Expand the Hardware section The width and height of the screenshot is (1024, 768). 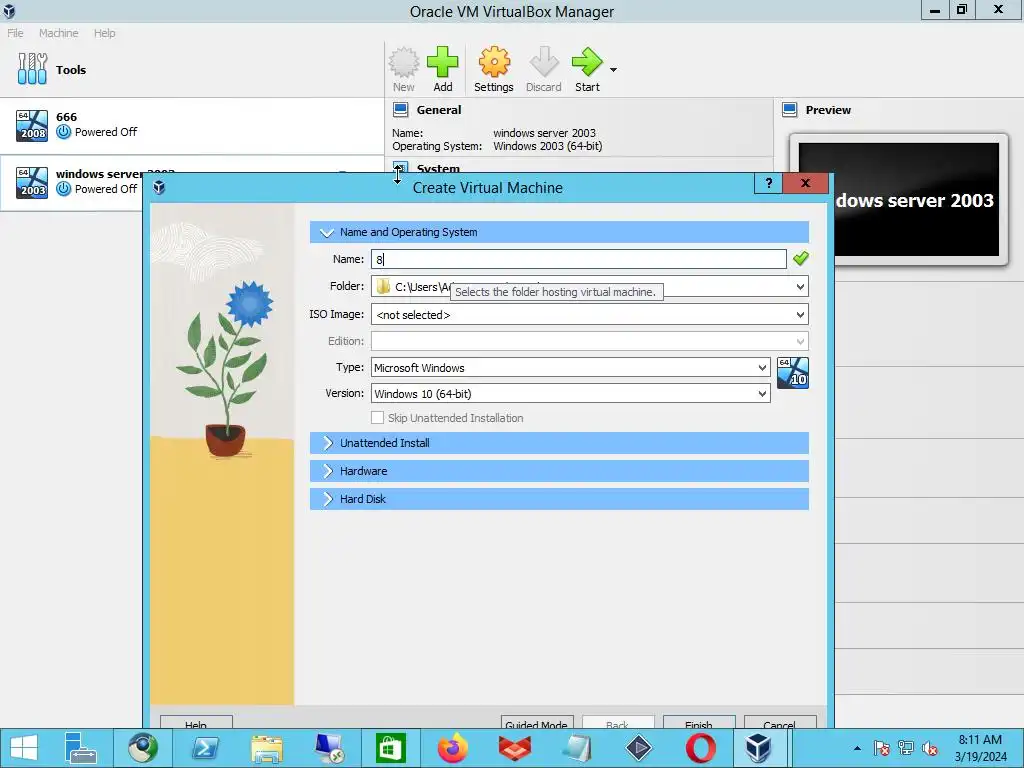click(559, 471)
